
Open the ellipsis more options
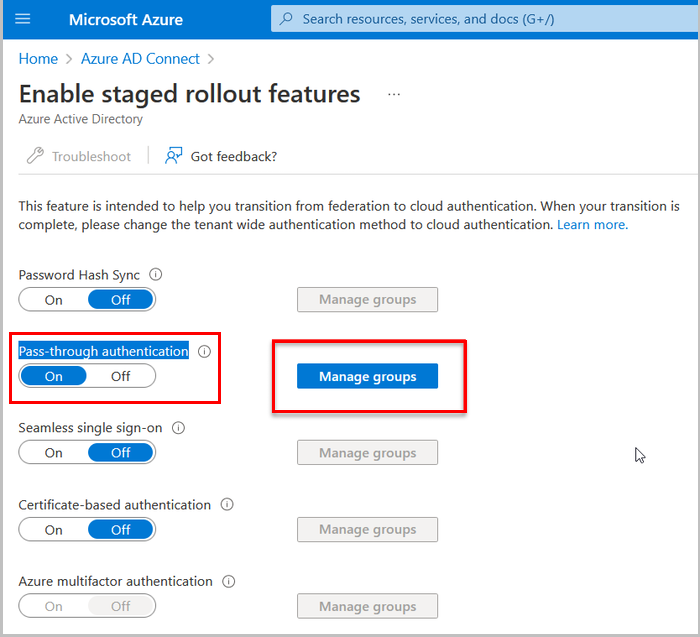click(x=394, y=94)
